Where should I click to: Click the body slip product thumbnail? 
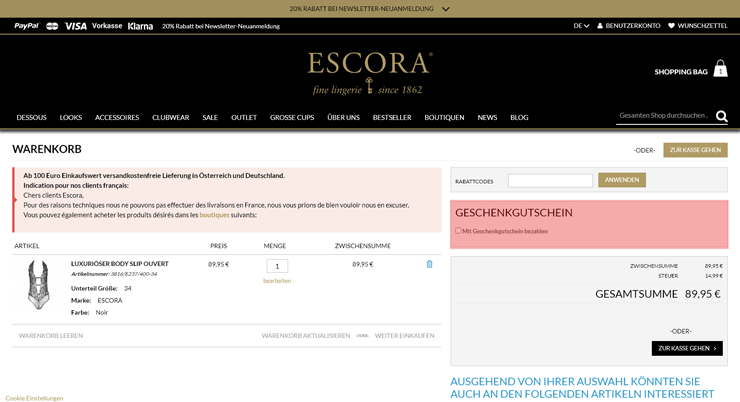[38, 285]
